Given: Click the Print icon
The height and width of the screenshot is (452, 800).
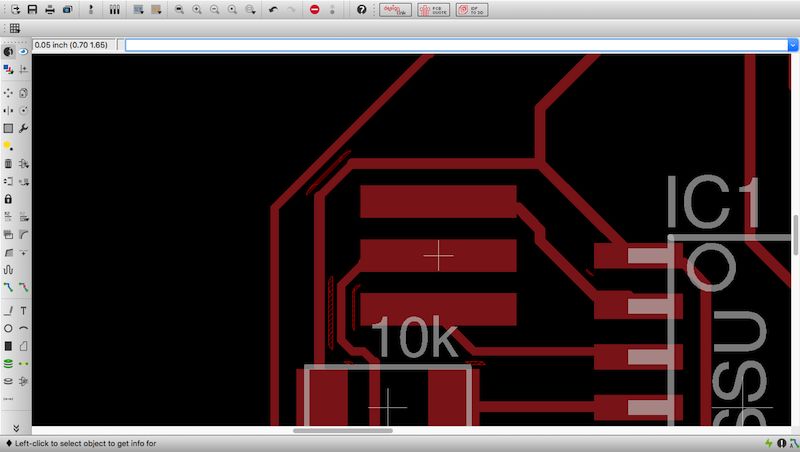Looking at the screenshot, I should pos(50,9).
